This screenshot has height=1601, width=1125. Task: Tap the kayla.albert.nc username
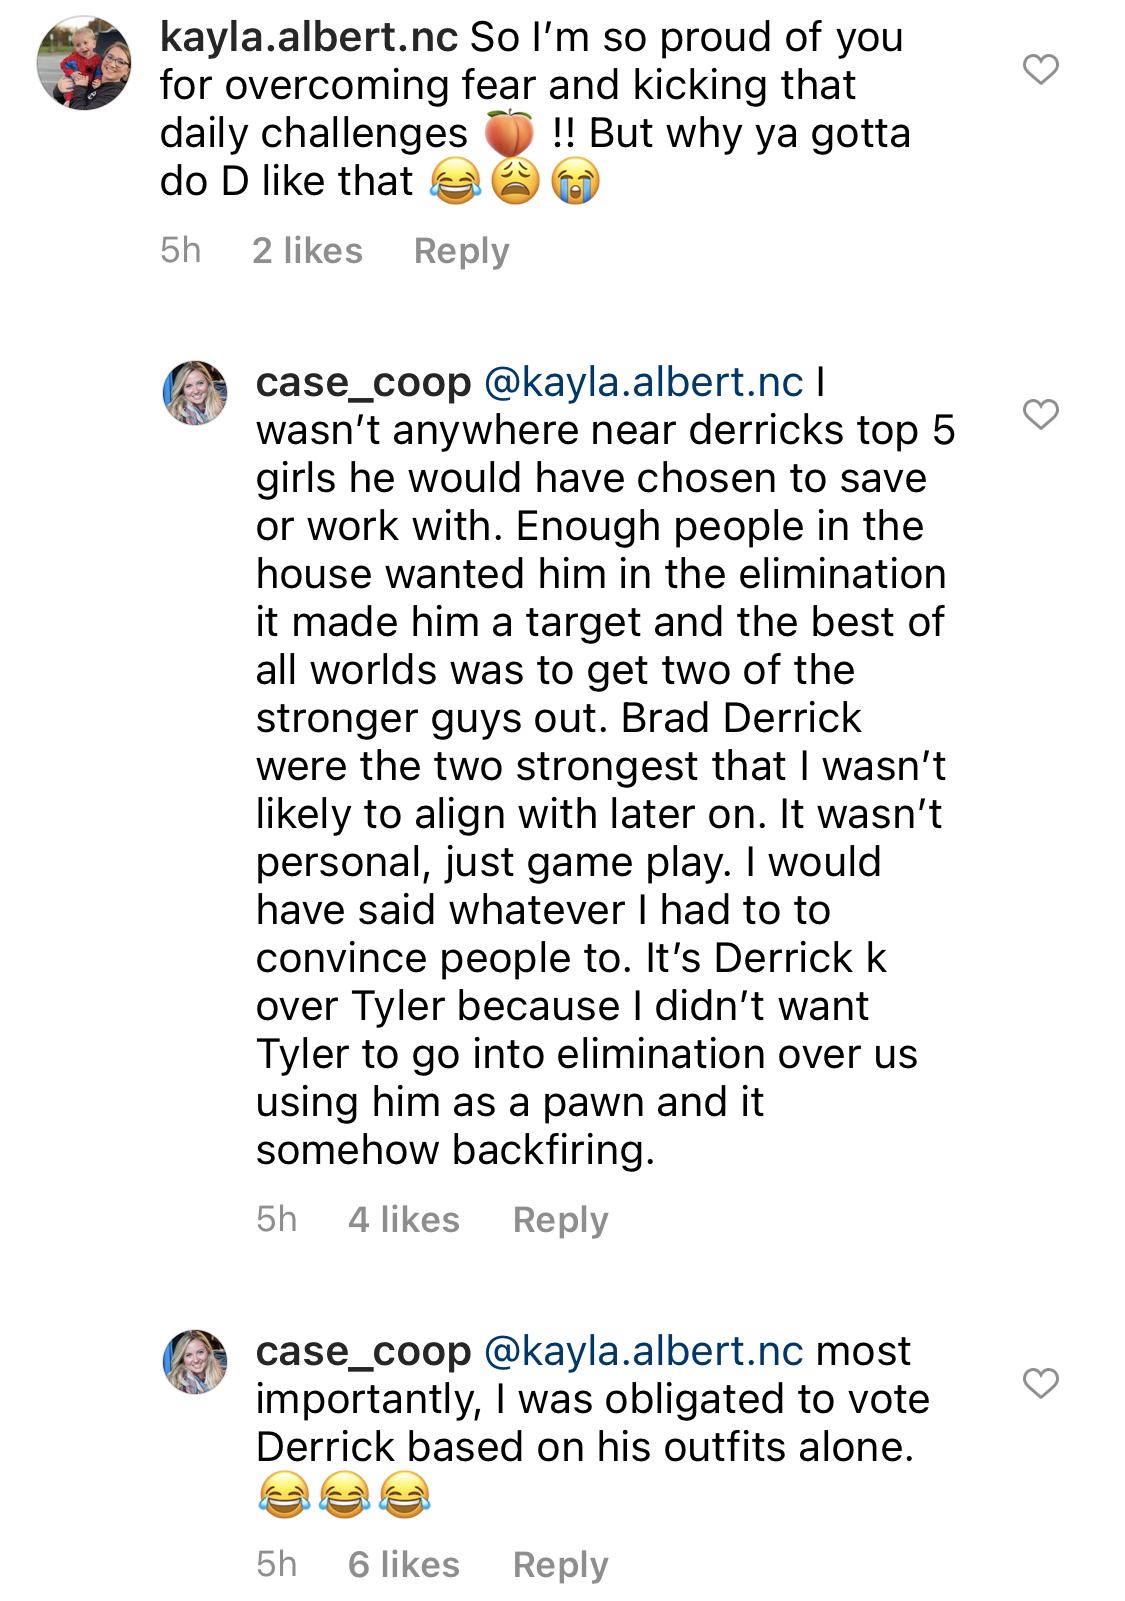(x=309, y=38)
